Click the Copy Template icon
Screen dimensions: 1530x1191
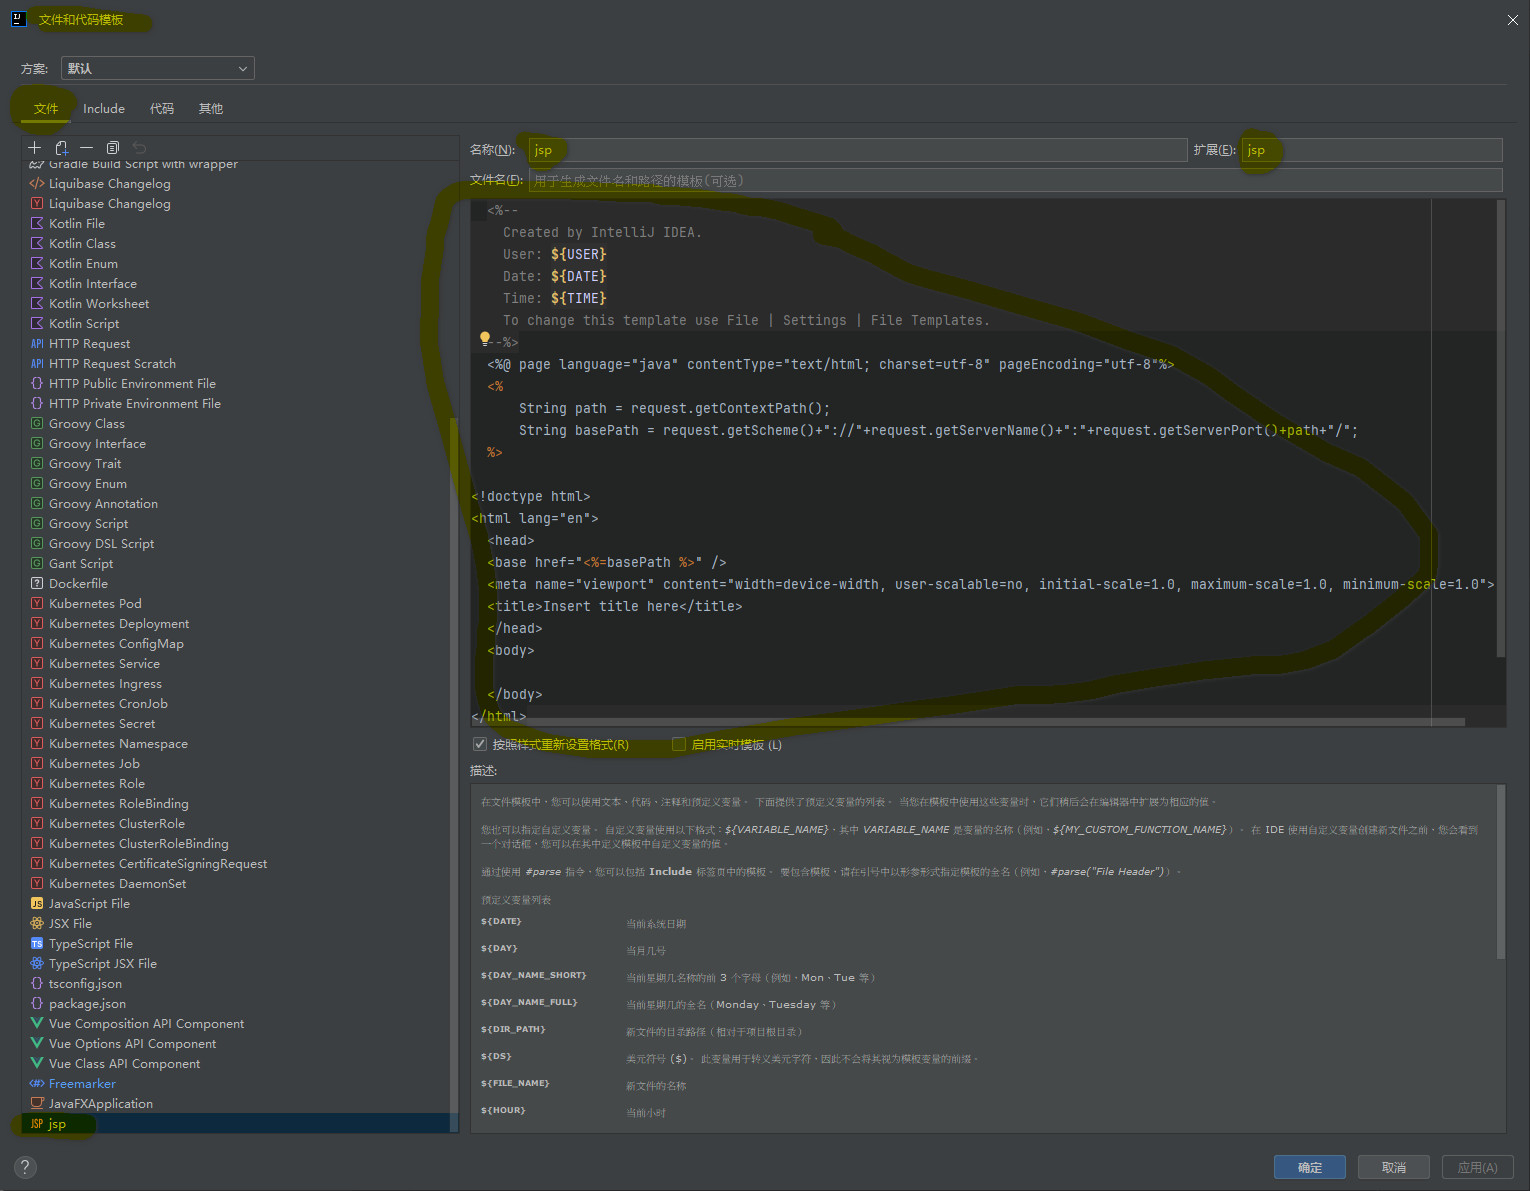pyautogui.click(x=113, y=148)
